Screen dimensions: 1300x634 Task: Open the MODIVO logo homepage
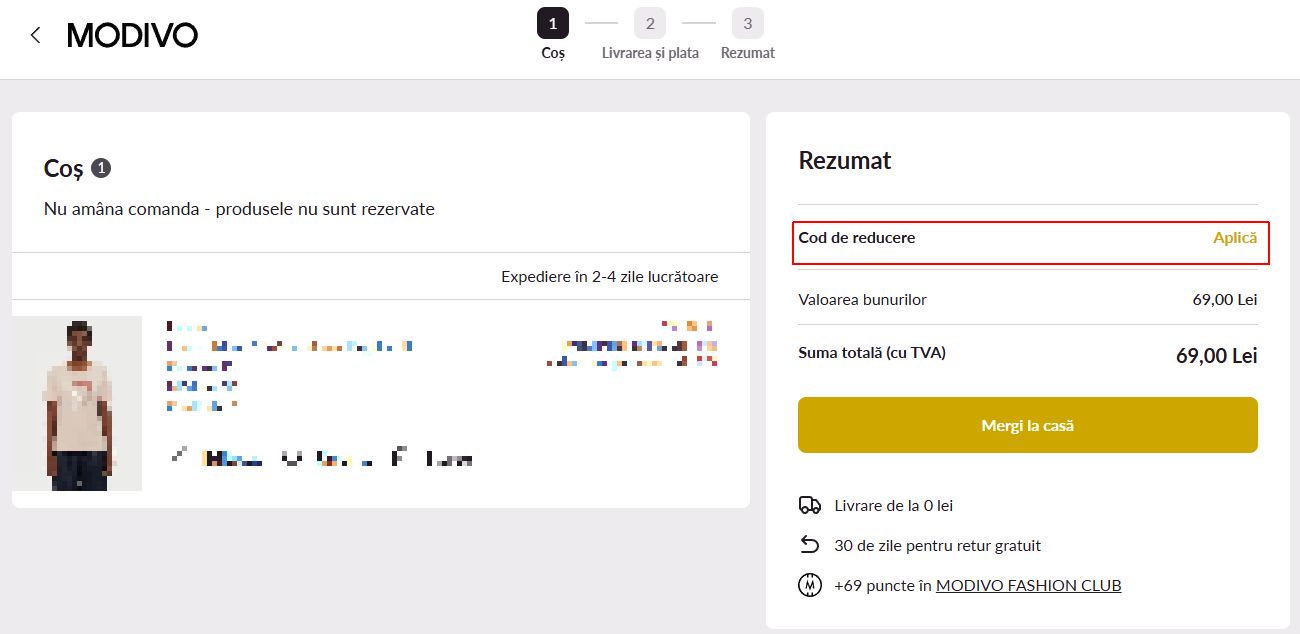tap(132, 36)
